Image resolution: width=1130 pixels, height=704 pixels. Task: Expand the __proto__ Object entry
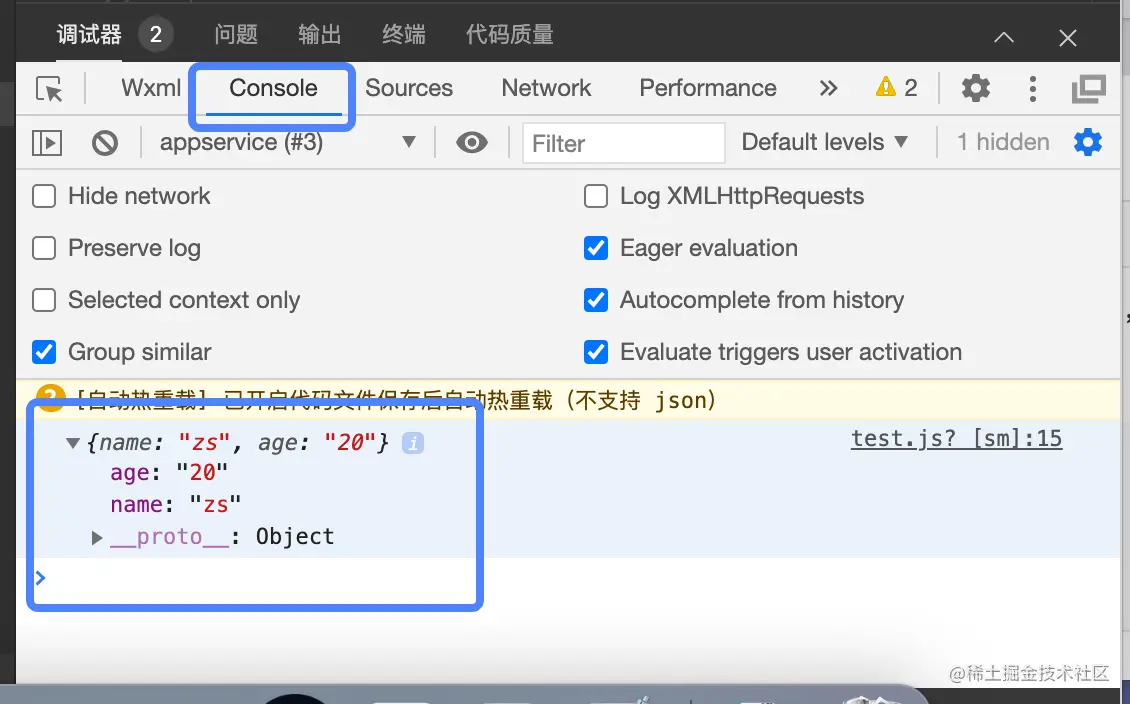tap(97, 538)
